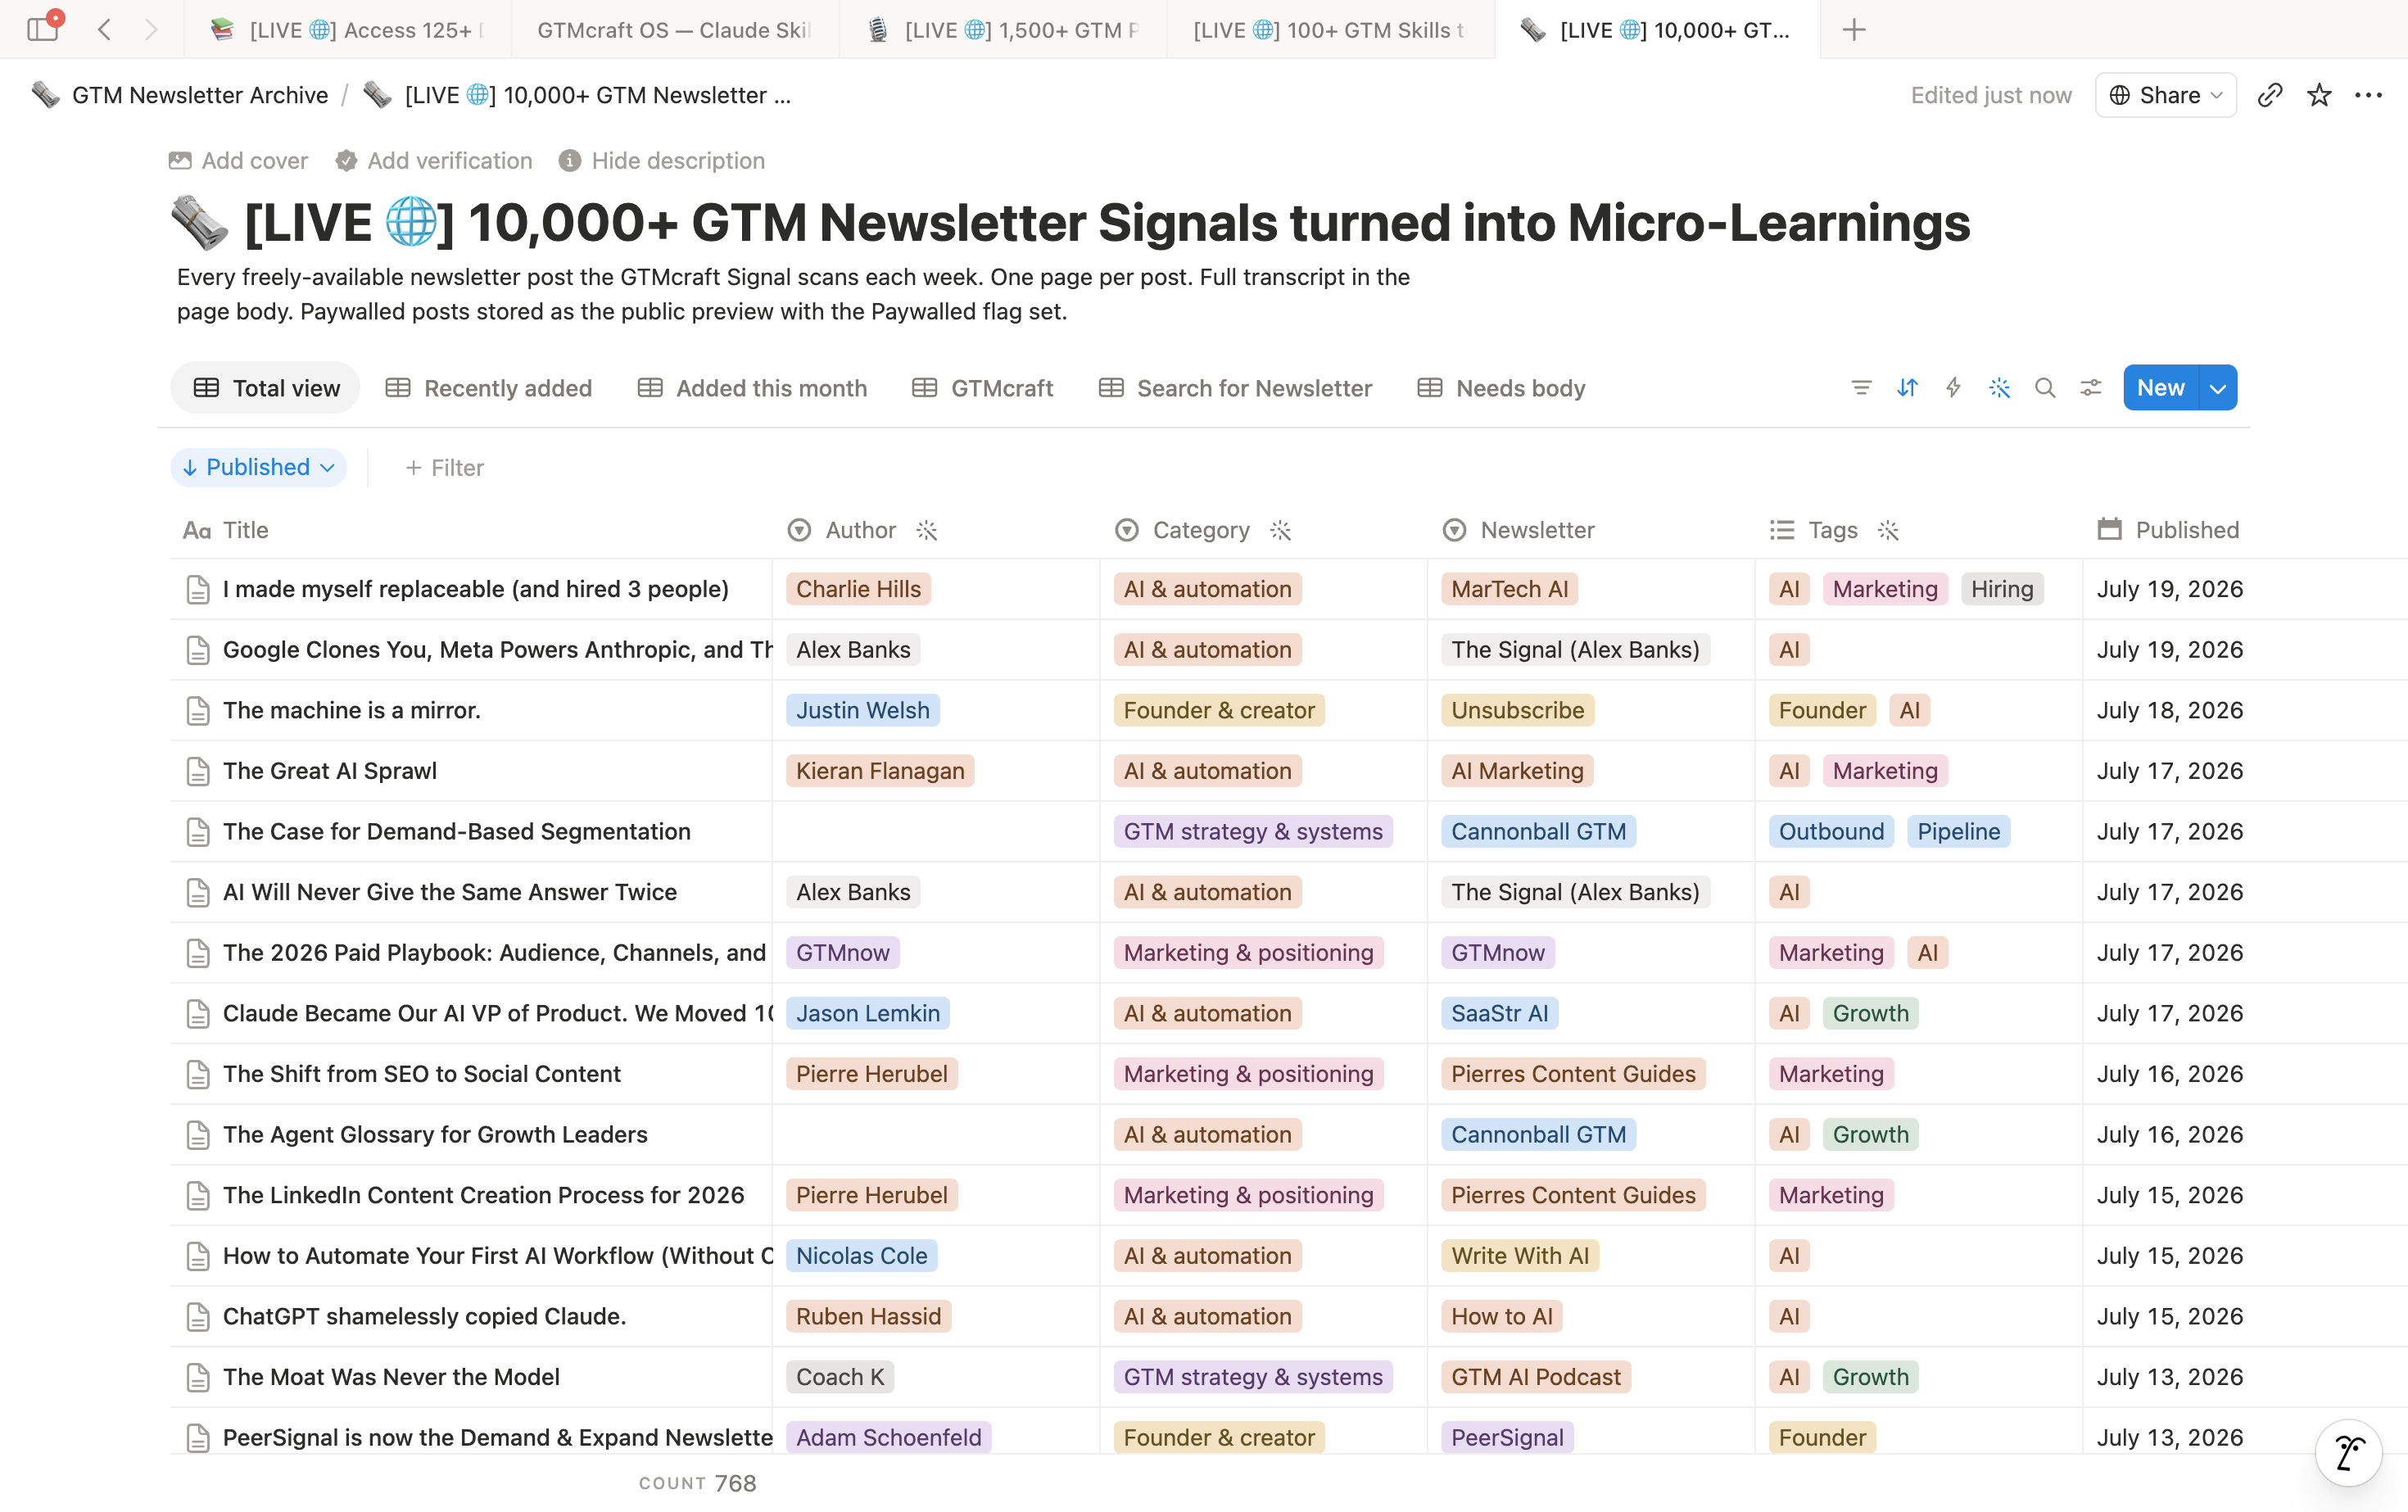2408x1512 pixels.
Task: Add a filter with the Filter button
Action: pyautogui.click(x=444, y=467)
